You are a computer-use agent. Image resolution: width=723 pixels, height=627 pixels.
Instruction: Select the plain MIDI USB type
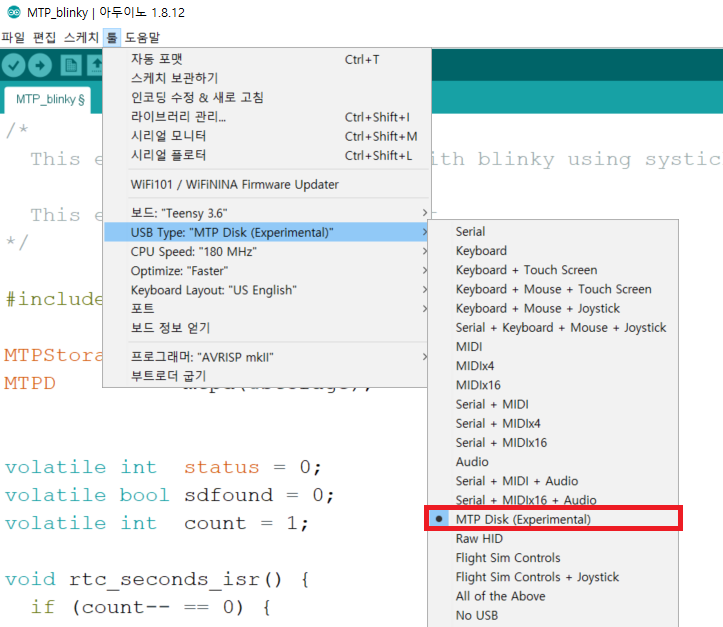coord(553,347)
